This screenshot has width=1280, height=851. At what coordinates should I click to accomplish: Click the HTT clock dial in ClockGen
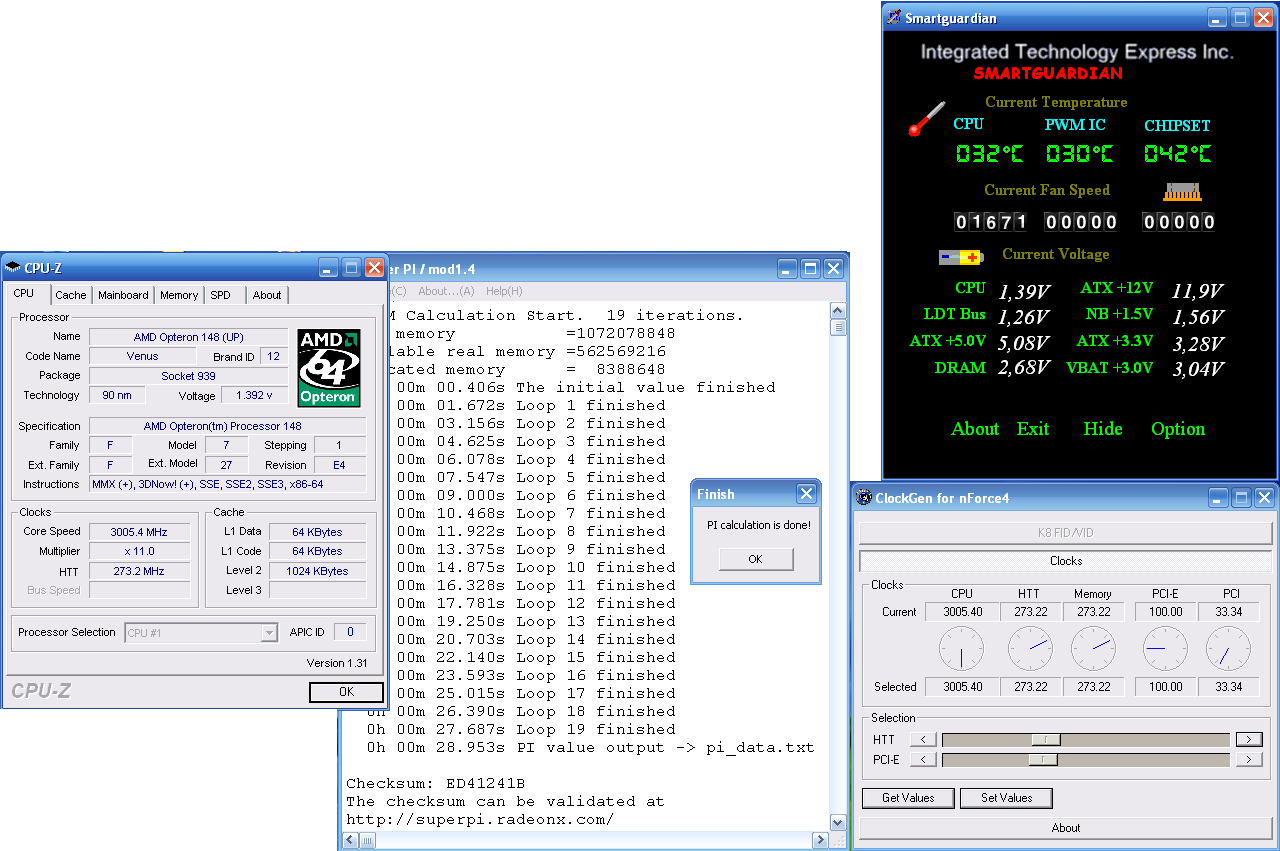click(x=1030, y=649)
